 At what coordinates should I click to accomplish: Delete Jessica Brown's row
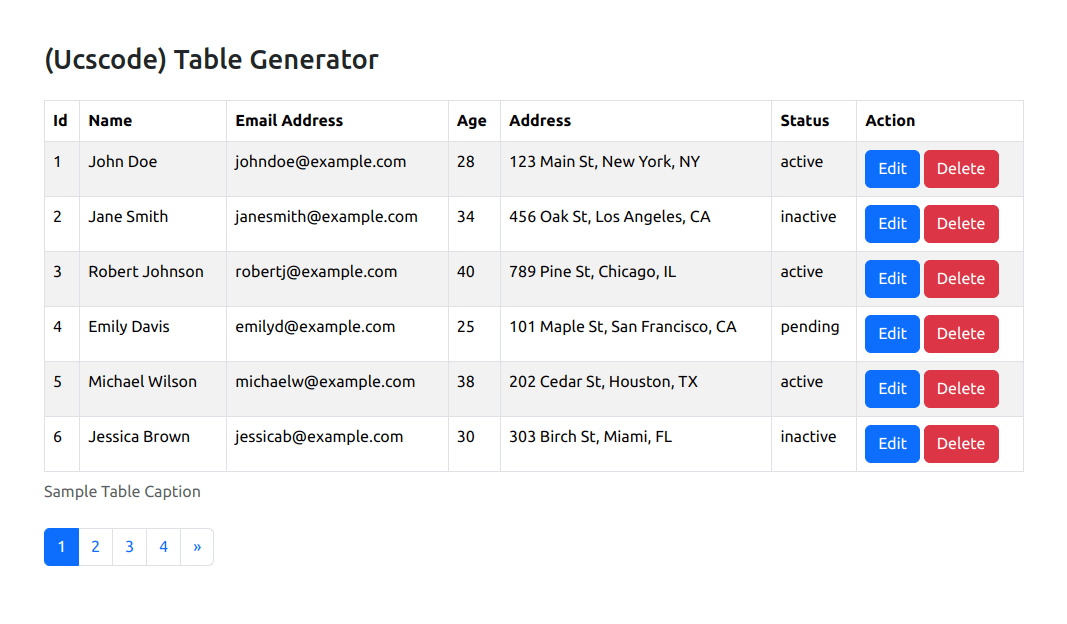pyautogui.click(x=961, y=444)
